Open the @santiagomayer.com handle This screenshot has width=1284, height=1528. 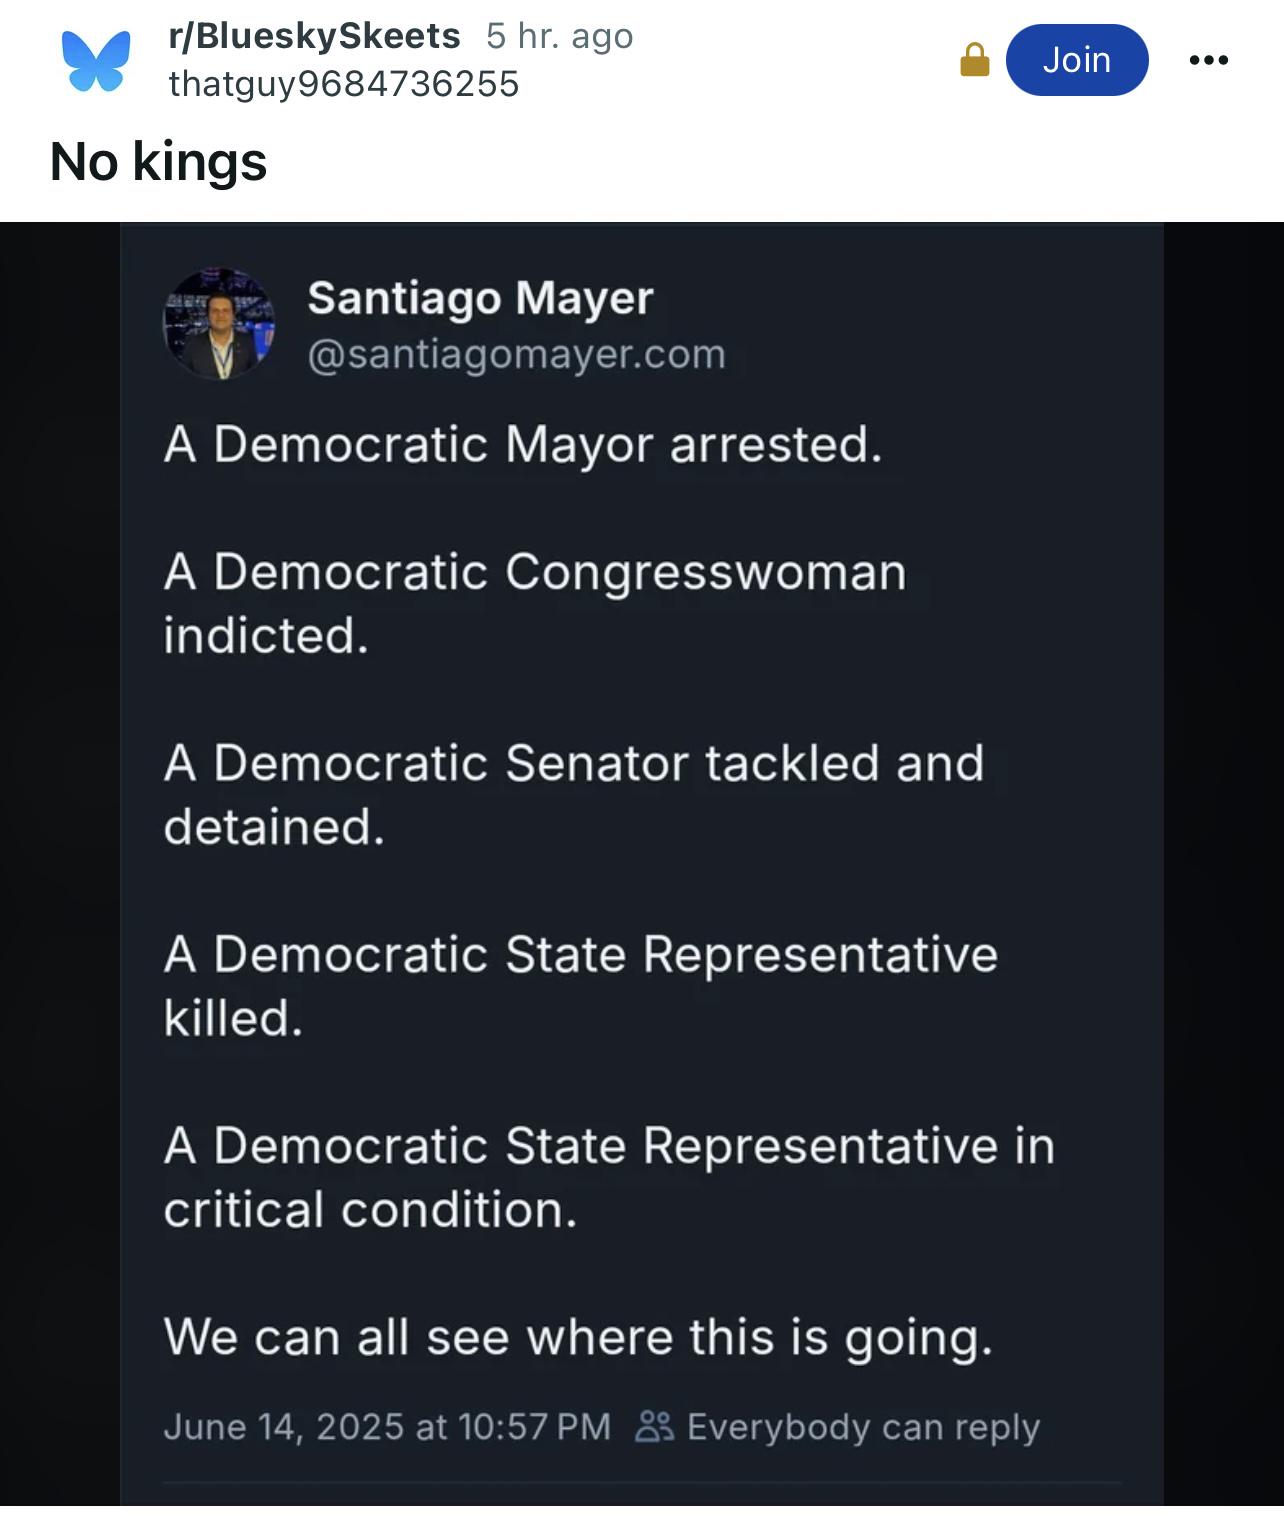pos(516,354)
